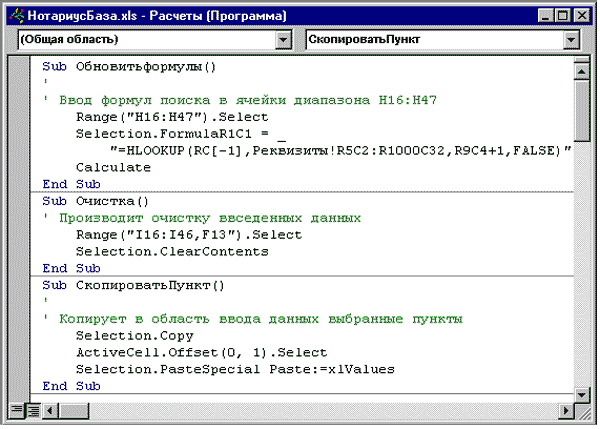Click the vertical scrollbar thumb
This screenshot has width=600, height=429.
[x=582, y=110]
